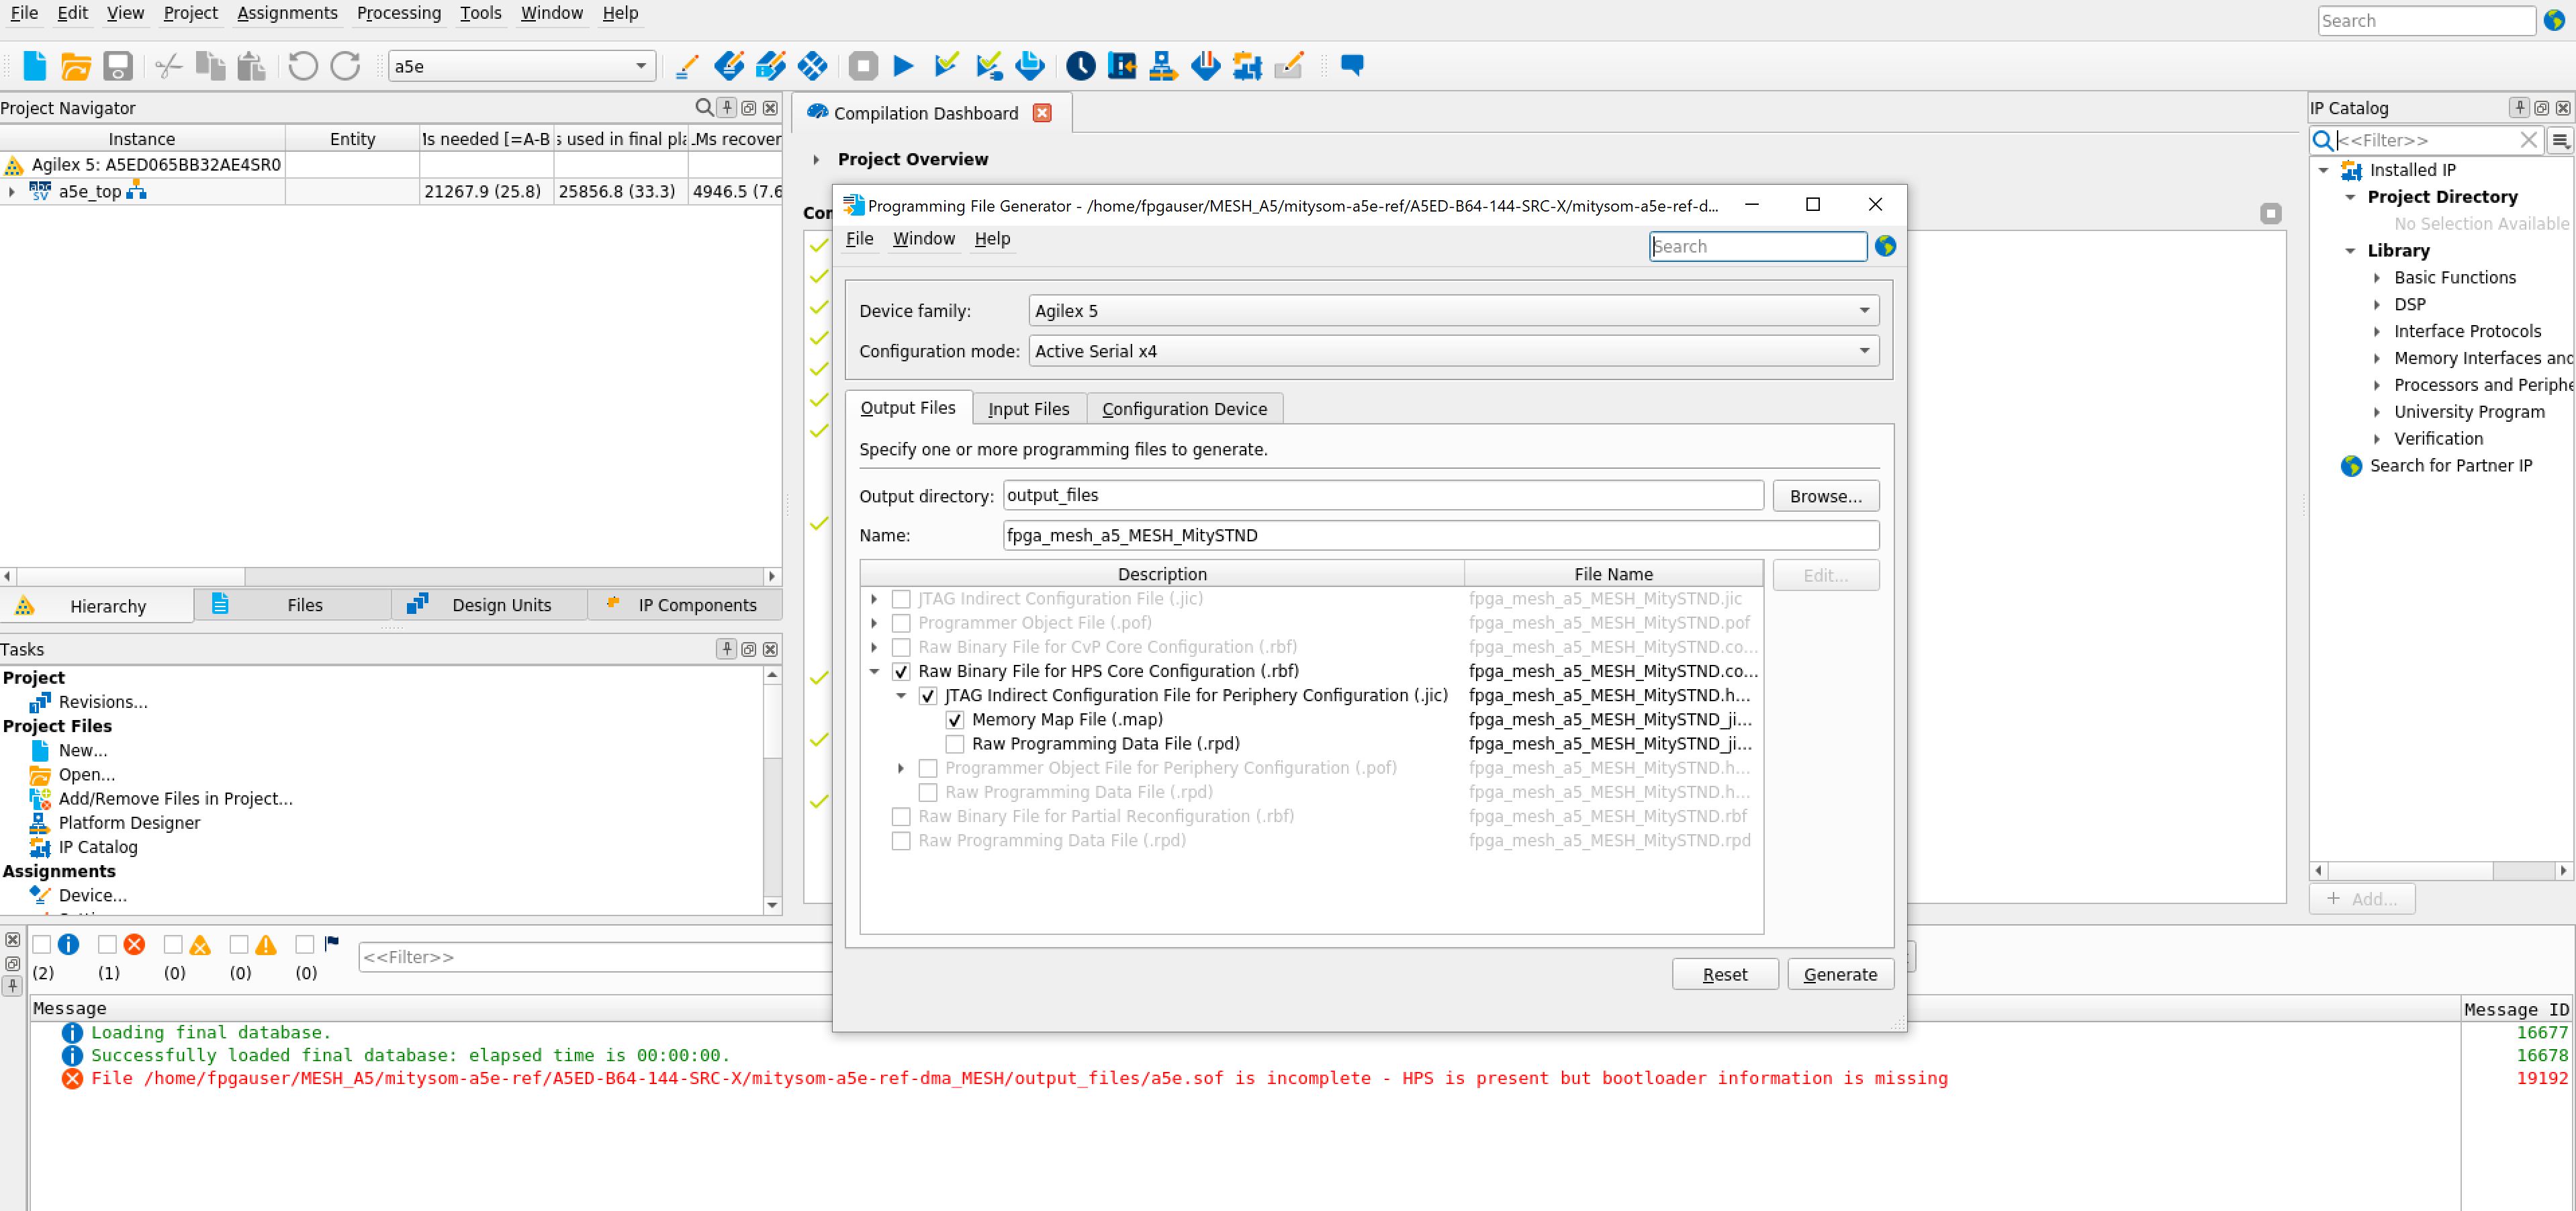Image resolution: width=2576 pixels, height=1211 pixels.
Task: Pin the Tasks panel
Action: [727, 649]
